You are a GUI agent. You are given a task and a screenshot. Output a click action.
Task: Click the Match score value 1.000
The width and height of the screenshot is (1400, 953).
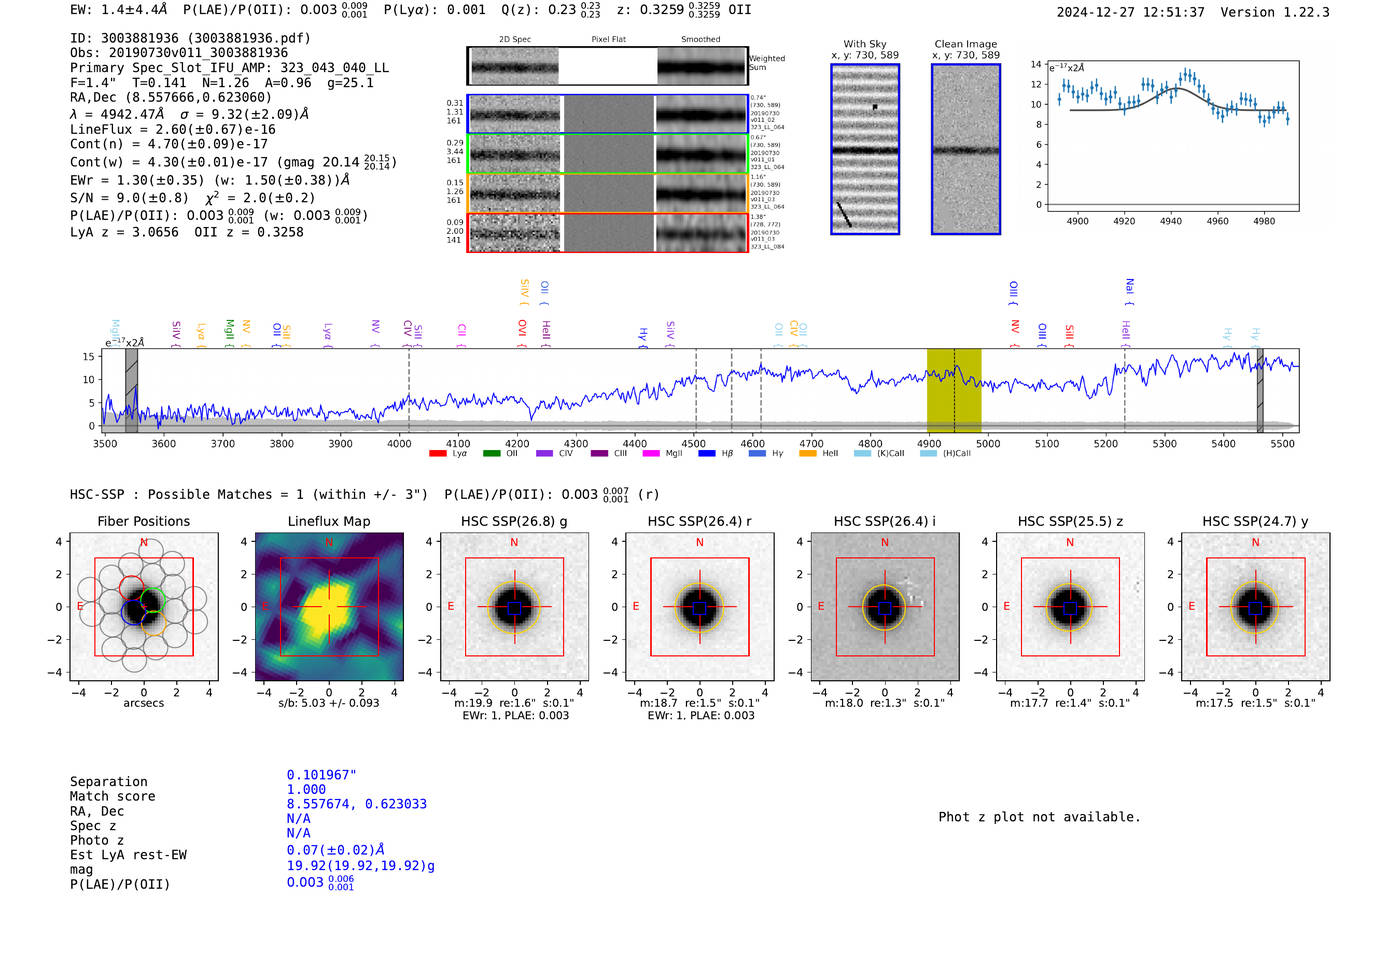point(306,790)
